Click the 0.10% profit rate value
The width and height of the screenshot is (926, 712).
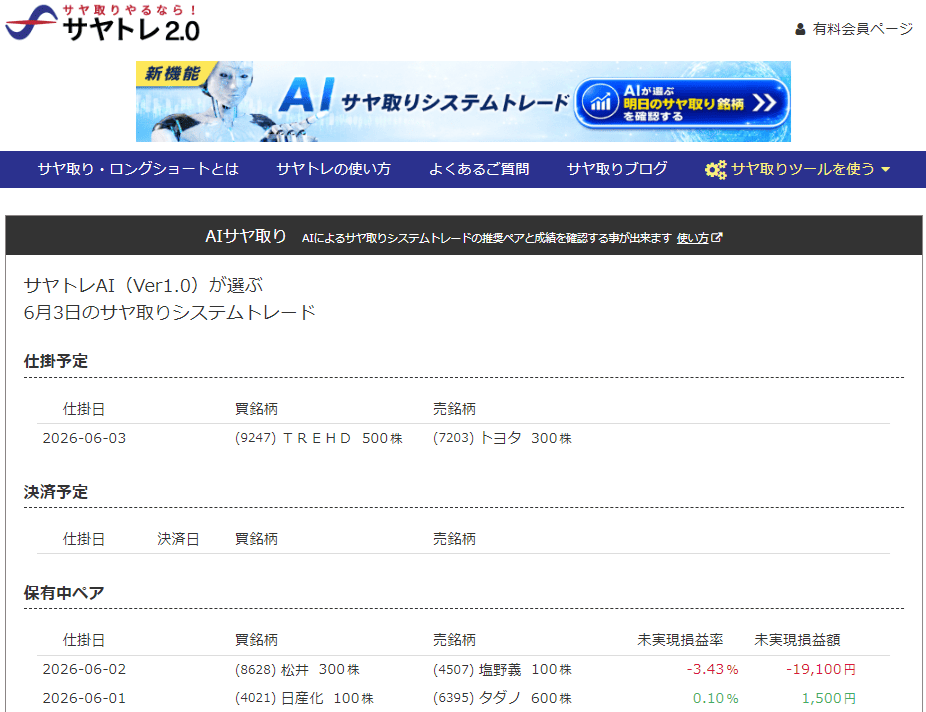716,698
